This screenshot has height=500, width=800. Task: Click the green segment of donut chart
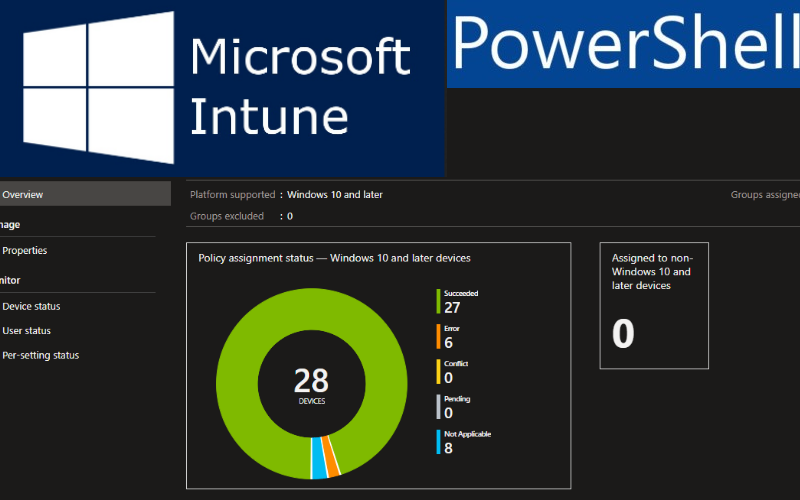click(x=311, y=310)
